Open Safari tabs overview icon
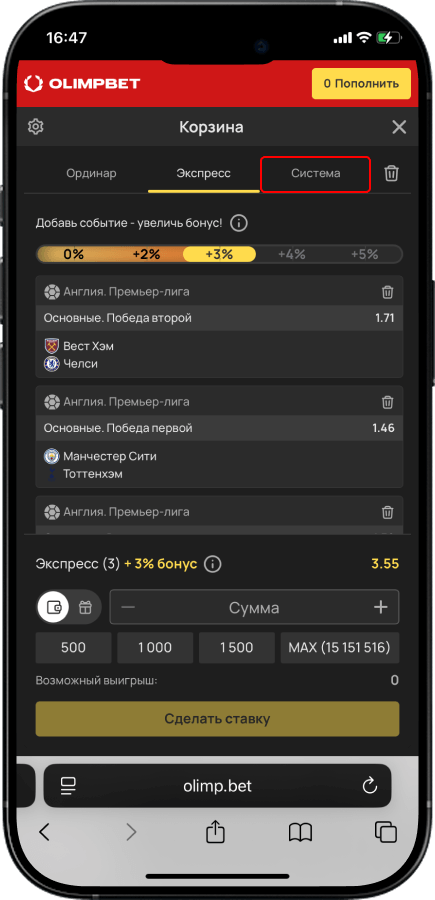 [x=386, y=832]
